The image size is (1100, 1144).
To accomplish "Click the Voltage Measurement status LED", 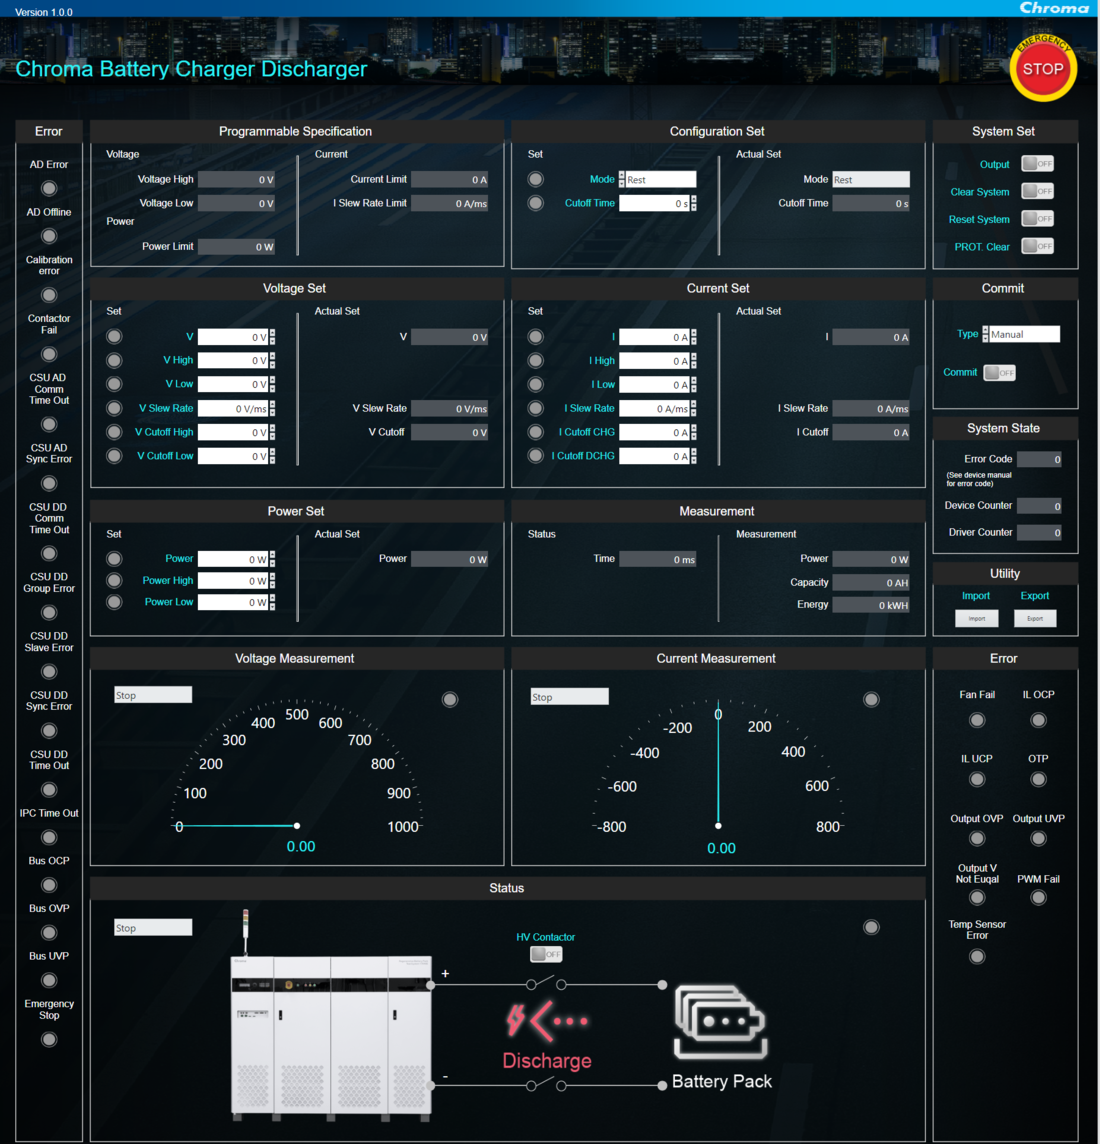I will pos(450,699).
